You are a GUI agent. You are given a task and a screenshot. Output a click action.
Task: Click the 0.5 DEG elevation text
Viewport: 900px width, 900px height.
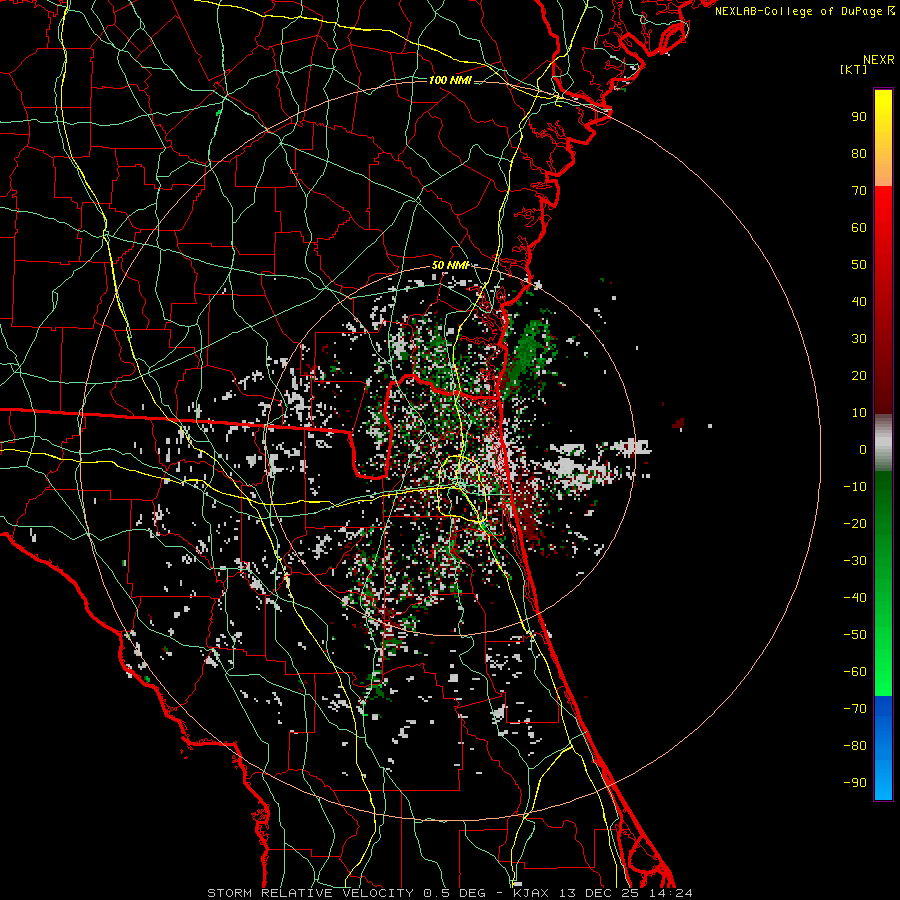coord(454,893)
